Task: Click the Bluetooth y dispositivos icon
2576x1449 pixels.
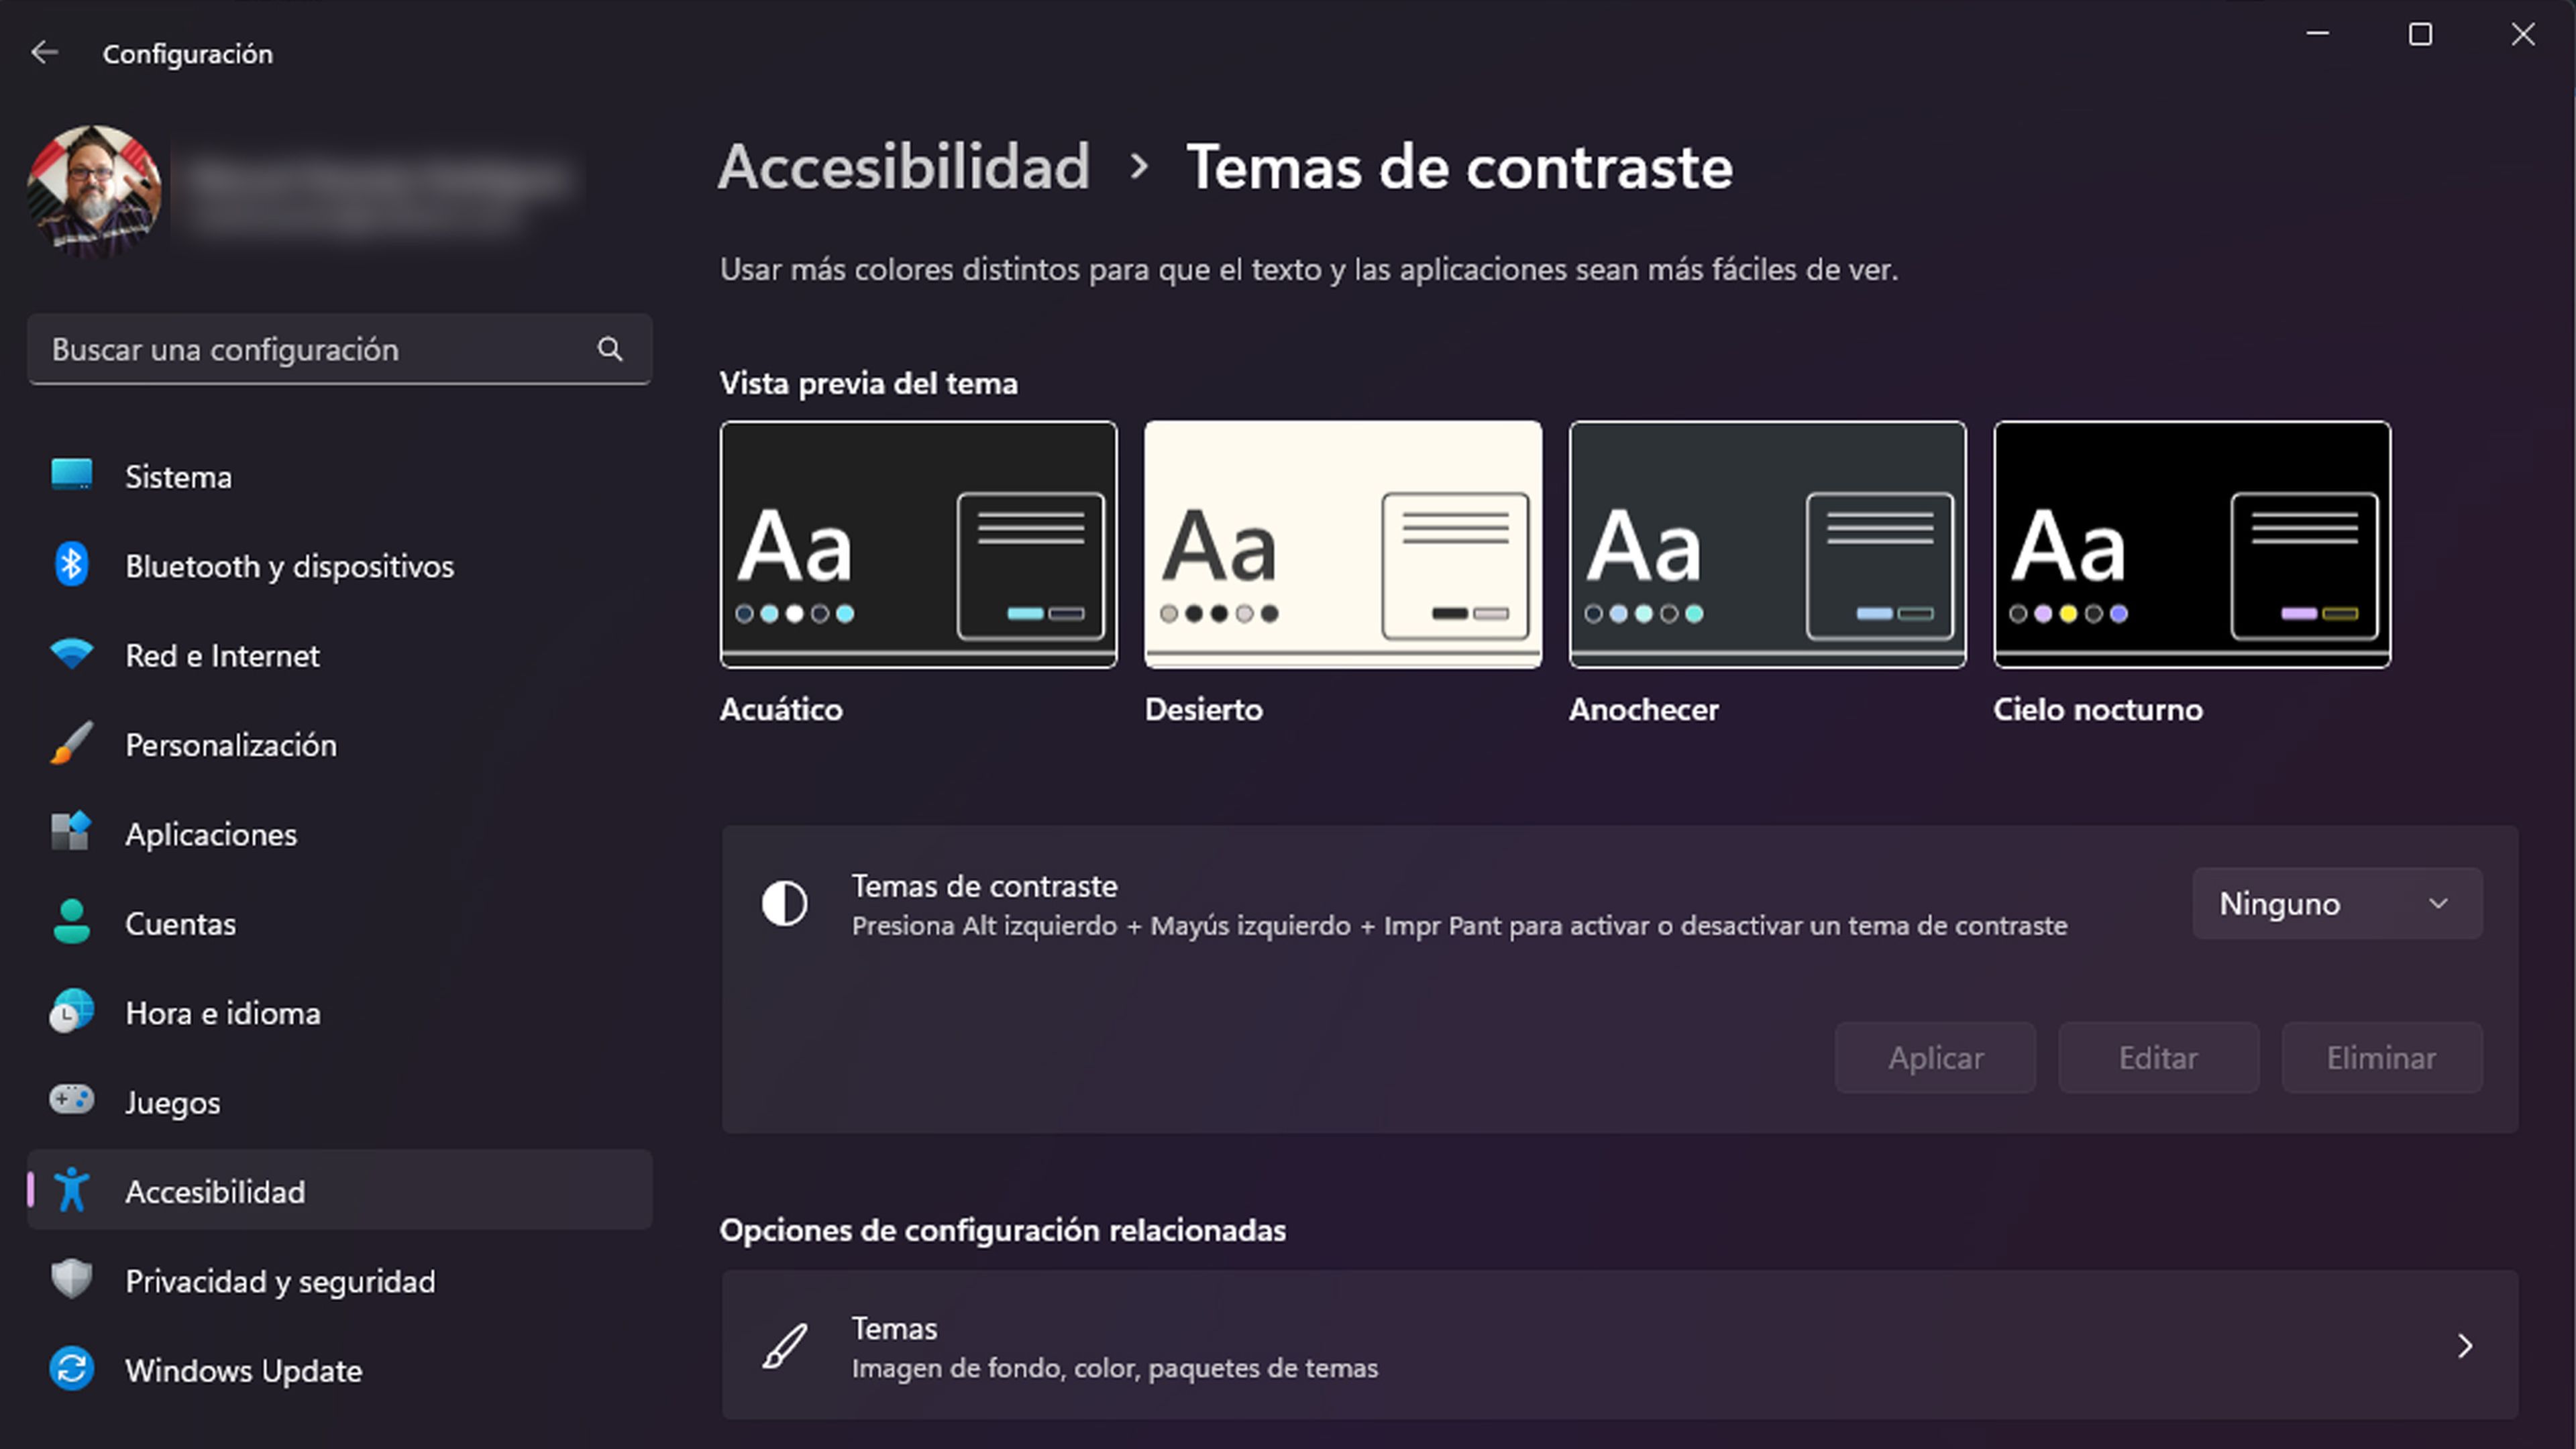Action: tap(71, 566)
